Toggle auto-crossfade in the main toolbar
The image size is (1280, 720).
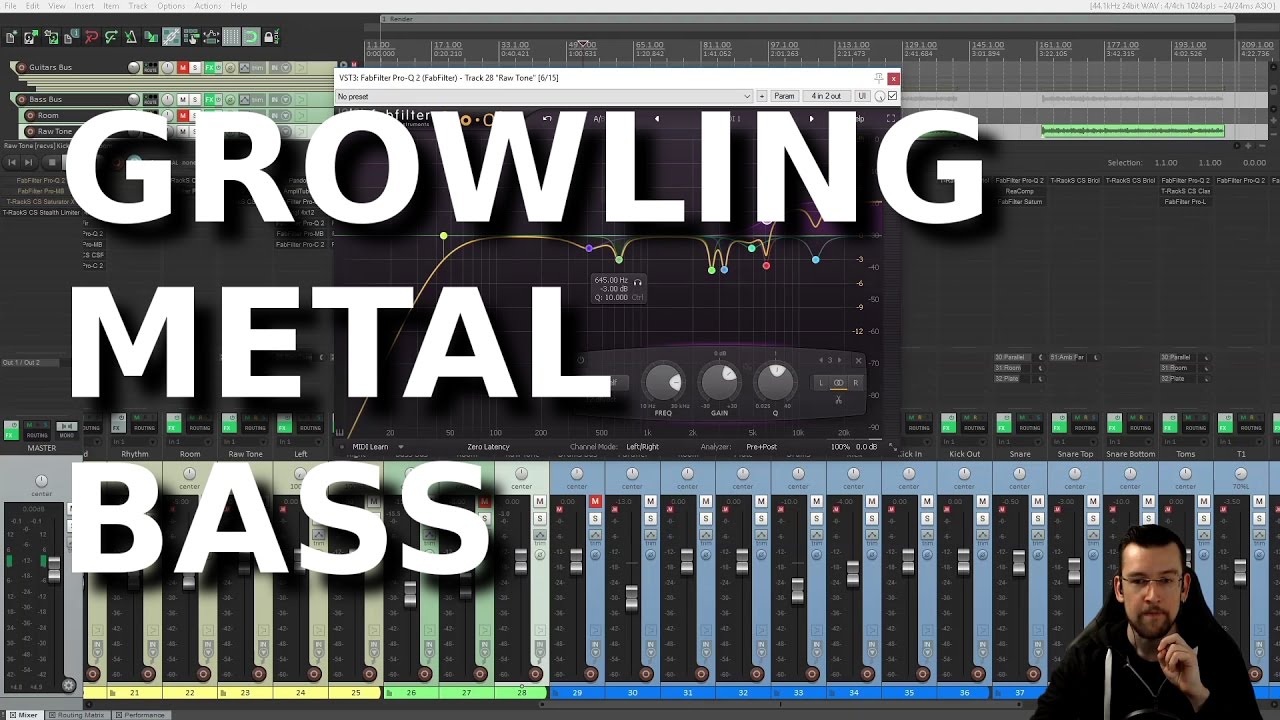pyautogui.click(x=151, y=37)
